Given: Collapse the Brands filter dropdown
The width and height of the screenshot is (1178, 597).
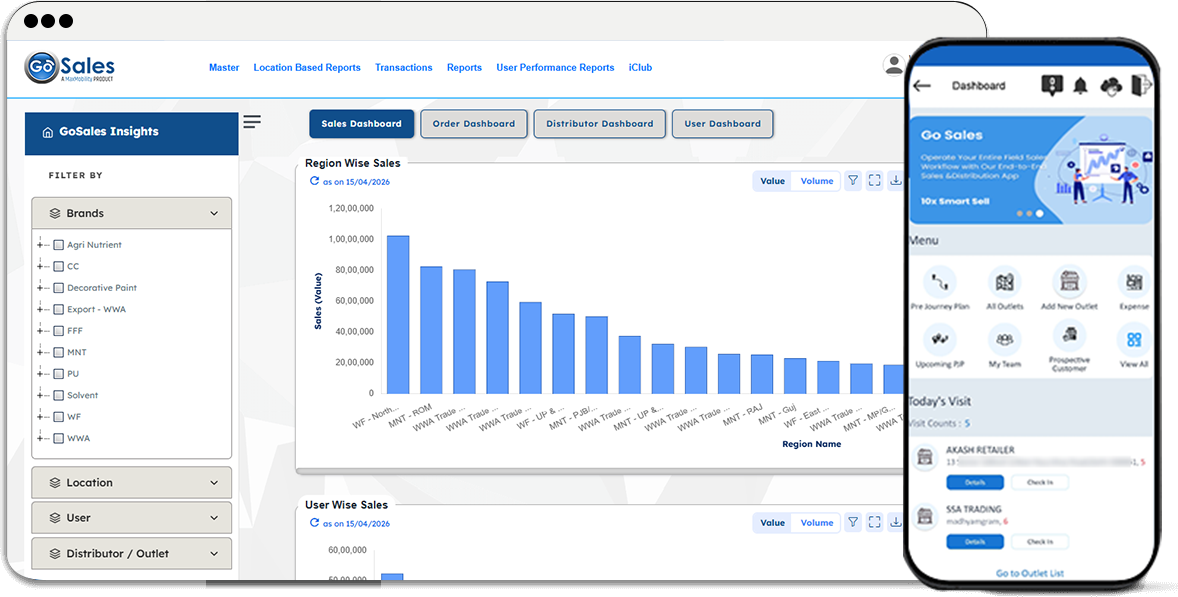Looking at the screenshot, I should pyautogui.click(x=131, y=213).
